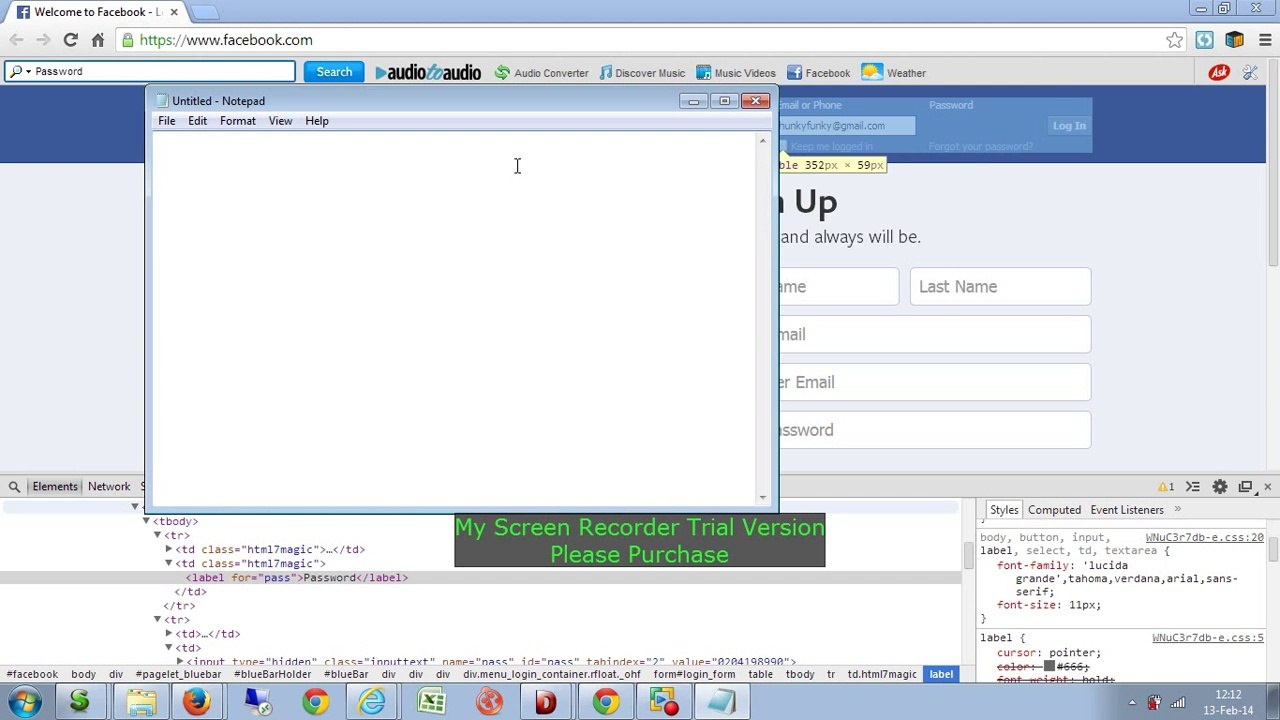Image resolution: width=1280 pixels, height=720 pixels.
Task: Select the #pagelet_bluebar breadcrumb
Action: (178, 674)
